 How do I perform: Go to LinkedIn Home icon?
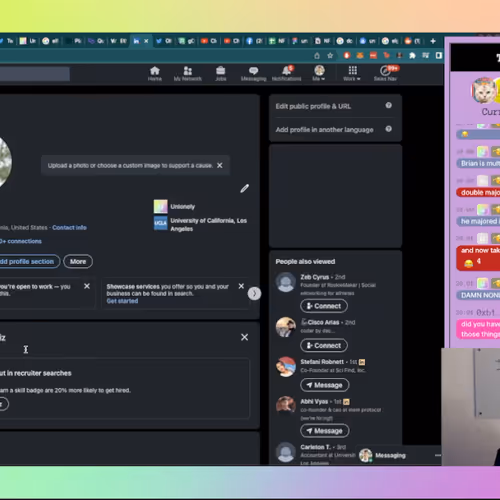[155, 71]
